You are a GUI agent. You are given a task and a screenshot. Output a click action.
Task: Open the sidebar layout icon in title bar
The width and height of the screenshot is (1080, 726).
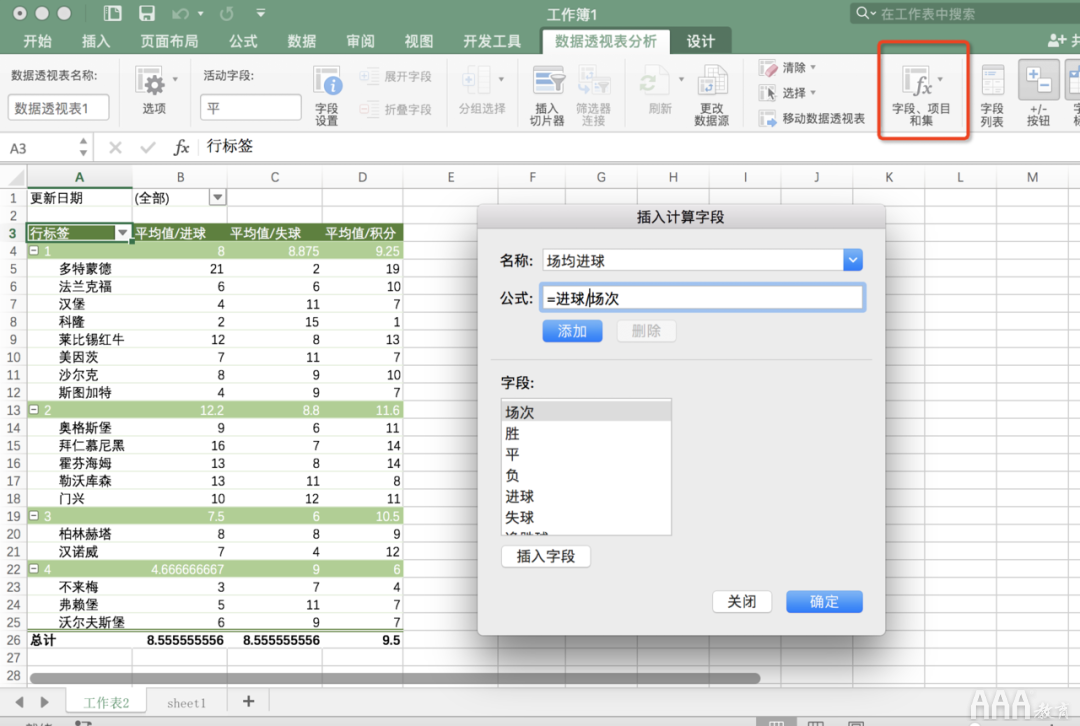point(112,13)
